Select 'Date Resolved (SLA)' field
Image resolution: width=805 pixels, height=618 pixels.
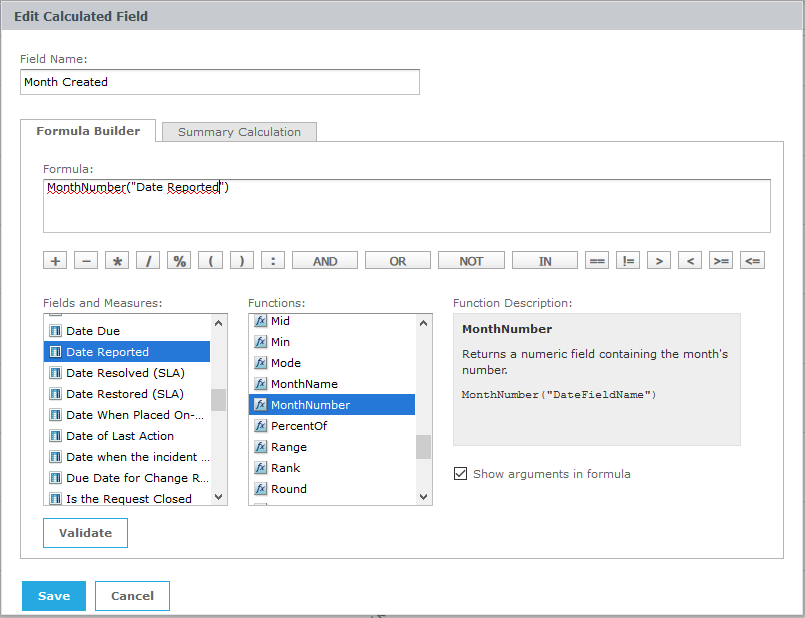coord(127,373)
